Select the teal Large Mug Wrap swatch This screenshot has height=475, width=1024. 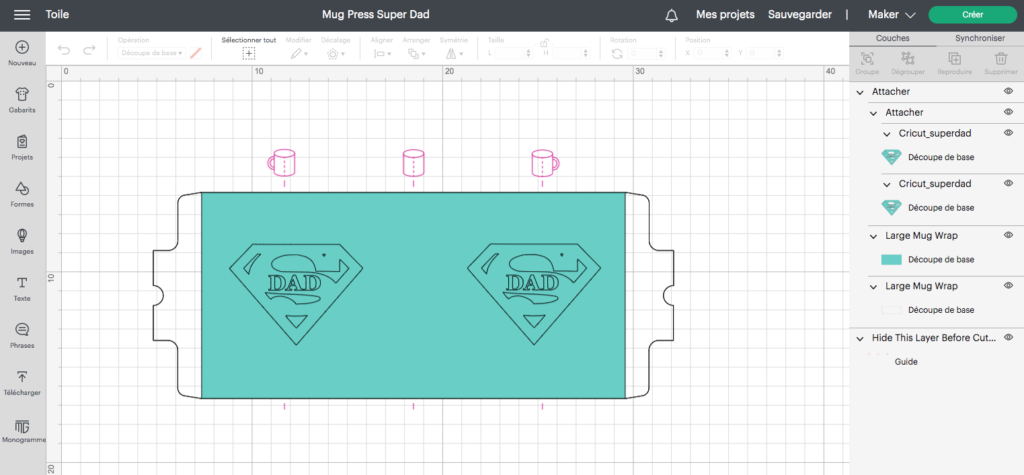[x=891, y=259]
